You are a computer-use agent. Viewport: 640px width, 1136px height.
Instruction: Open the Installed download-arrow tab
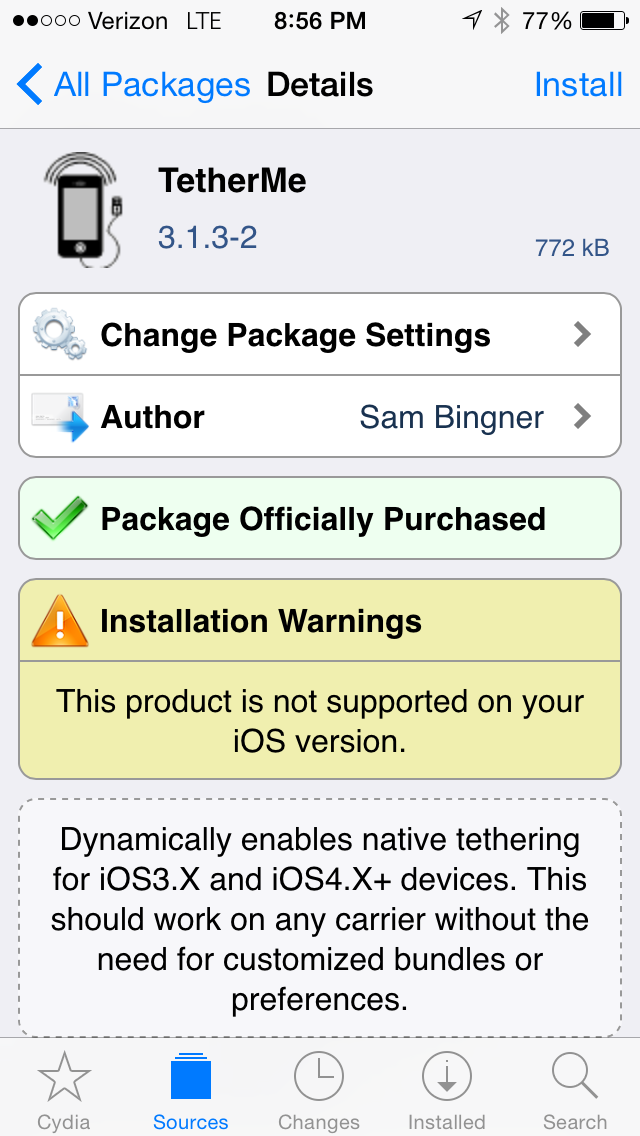click(x=446, y=1077)
